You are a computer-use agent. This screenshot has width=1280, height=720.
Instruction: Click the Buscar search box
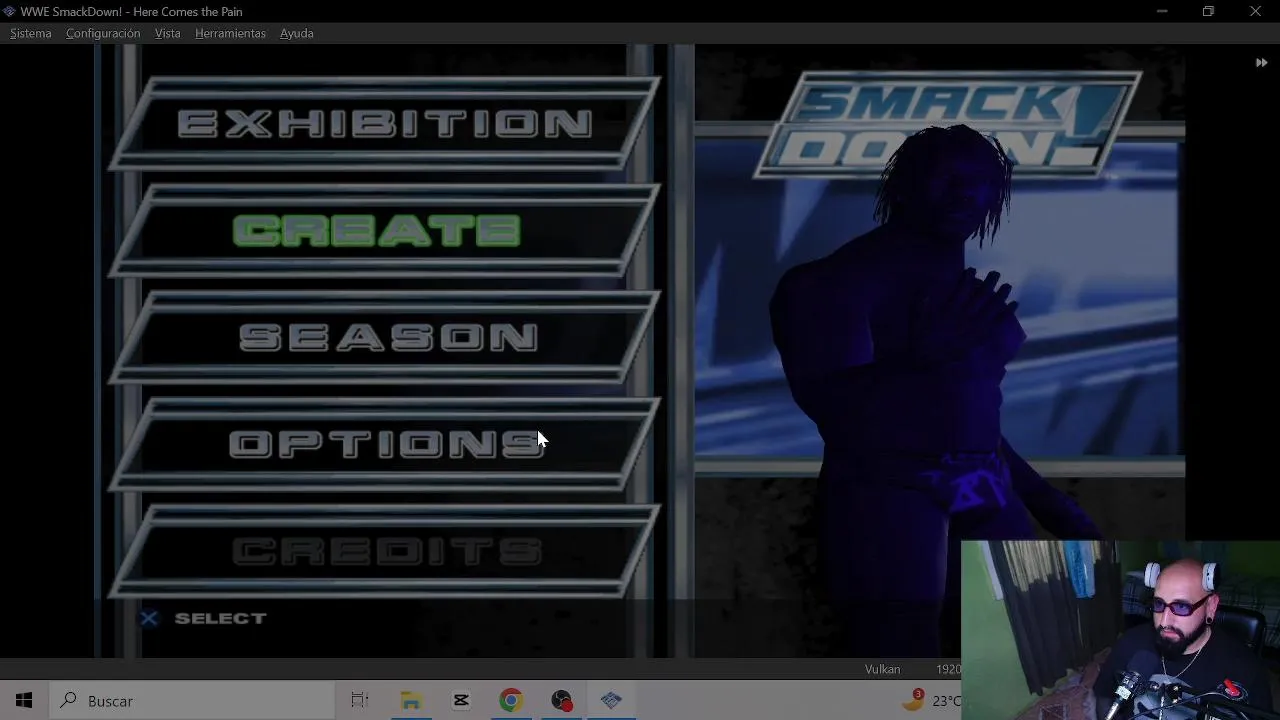click(x=191, y=701)
